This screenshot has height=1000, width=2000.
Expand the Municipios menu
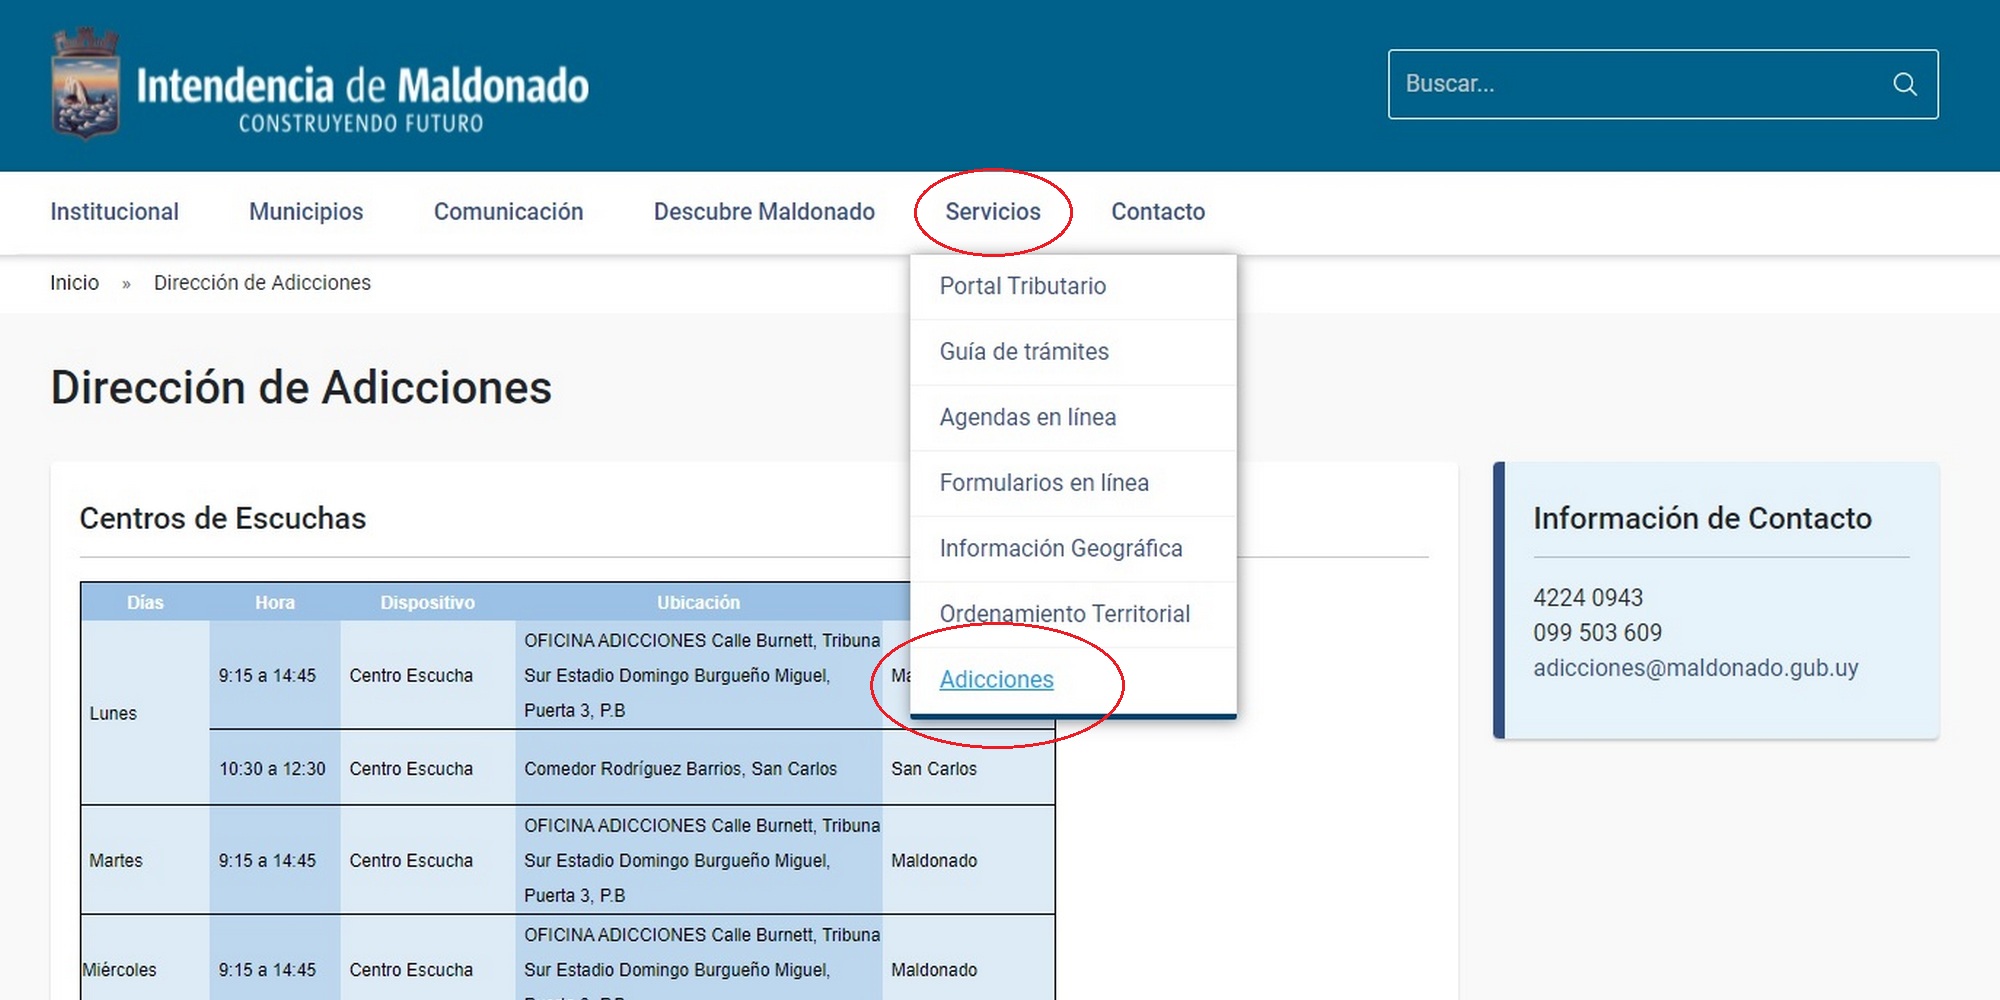click(306, 212)
